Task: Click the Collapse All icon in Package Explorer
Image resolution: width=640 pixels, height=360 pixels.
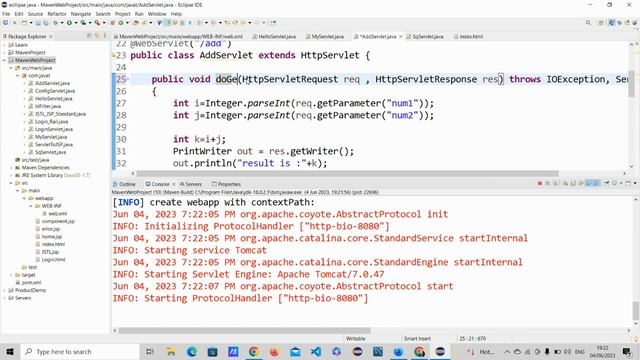Action: click(89, 36)
